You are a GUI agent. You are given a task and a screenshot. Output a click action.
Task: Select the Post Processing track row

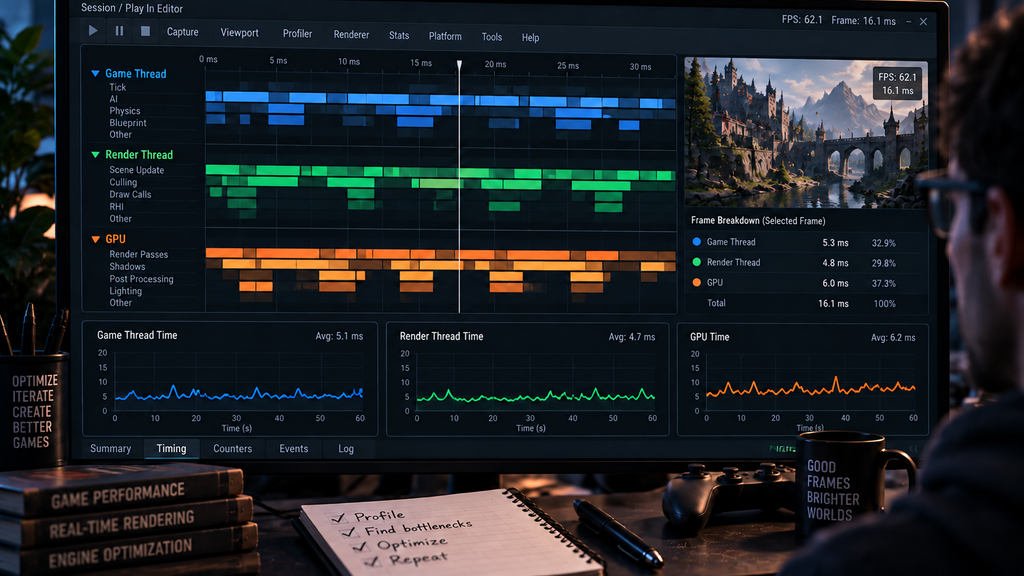click(141, 279)
